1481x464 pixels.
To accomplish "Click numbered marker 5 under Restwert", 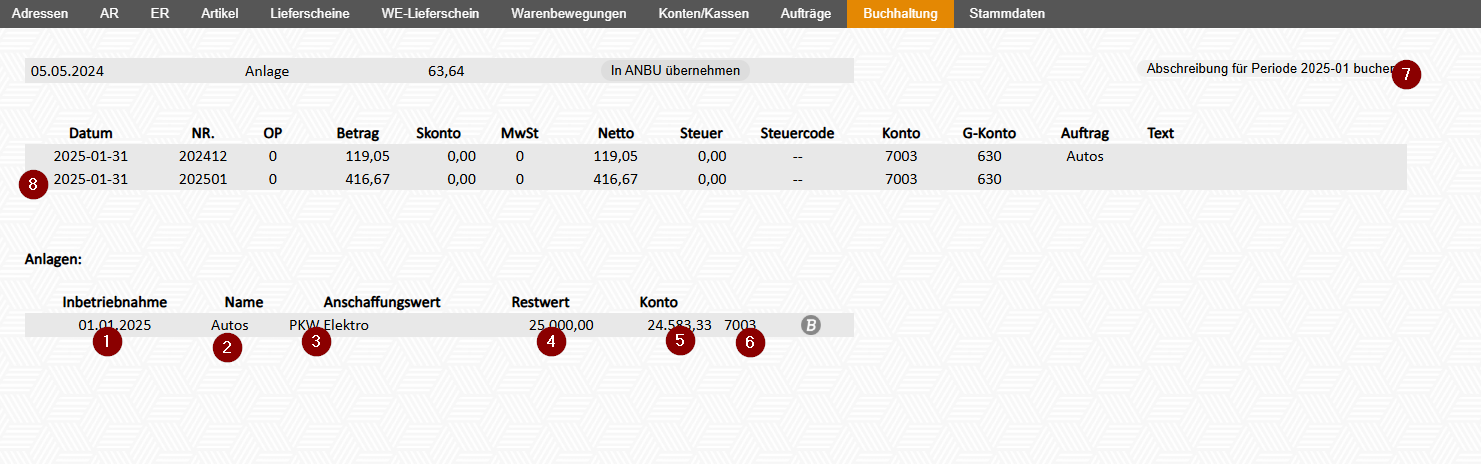I will click(x=680, y=341).
